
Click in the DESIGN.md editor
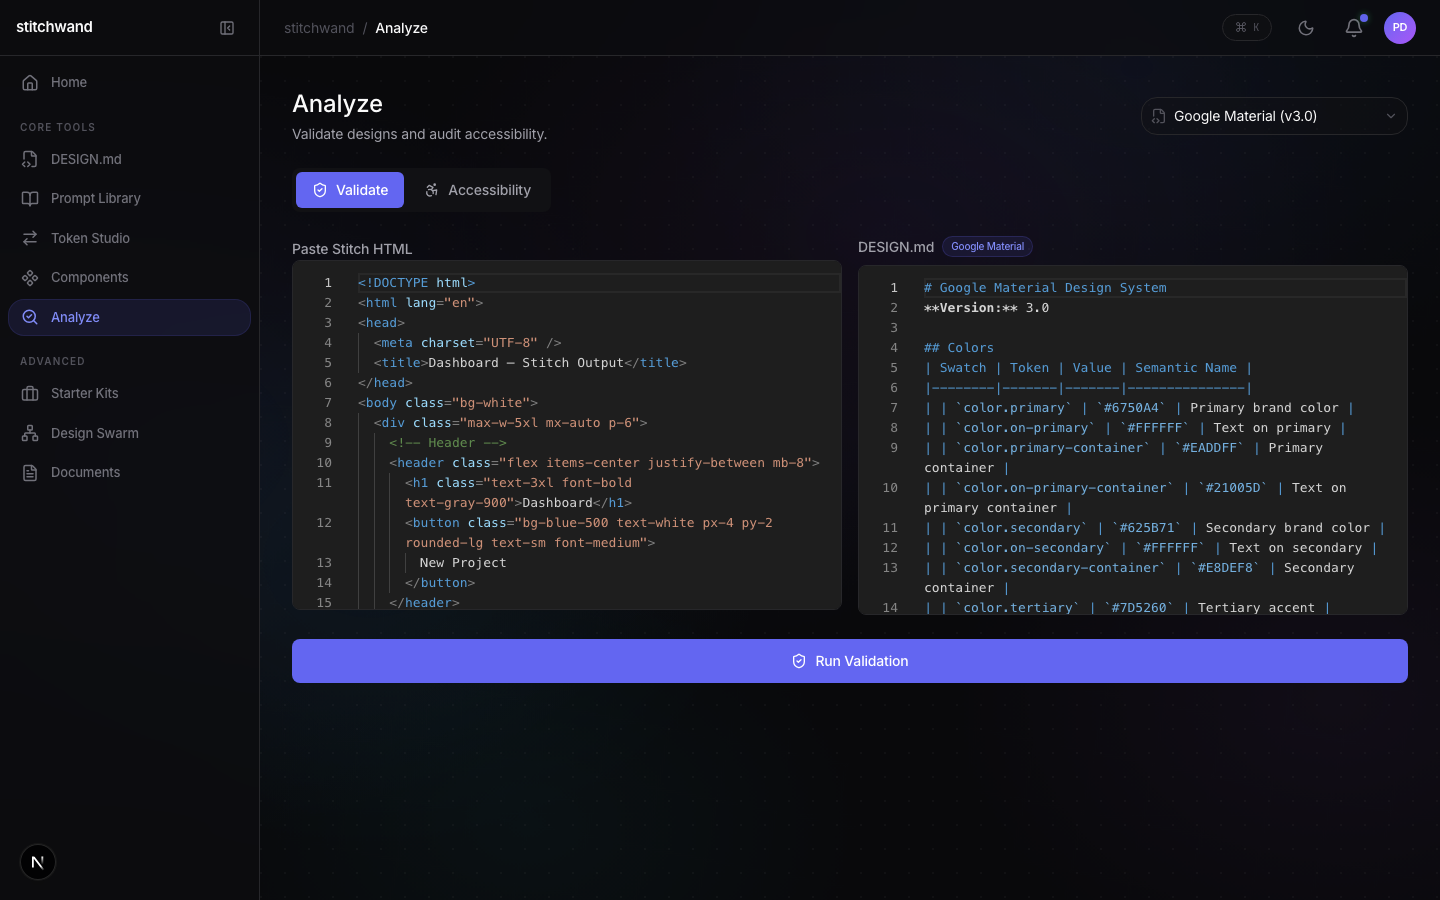(x=1133, y=440)
